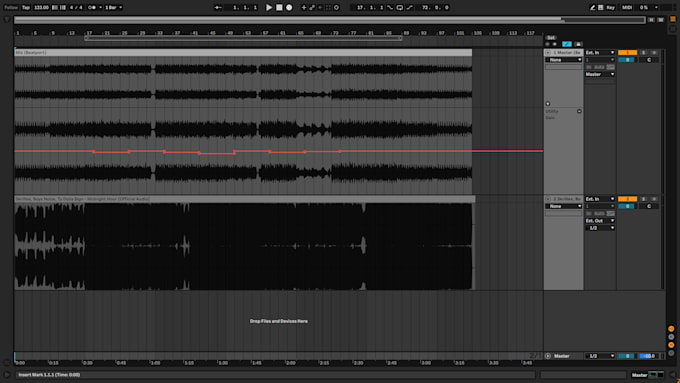Toggle Punch-Out switch icon
Screen dimensions: 680x383
(x=409, y=7)
